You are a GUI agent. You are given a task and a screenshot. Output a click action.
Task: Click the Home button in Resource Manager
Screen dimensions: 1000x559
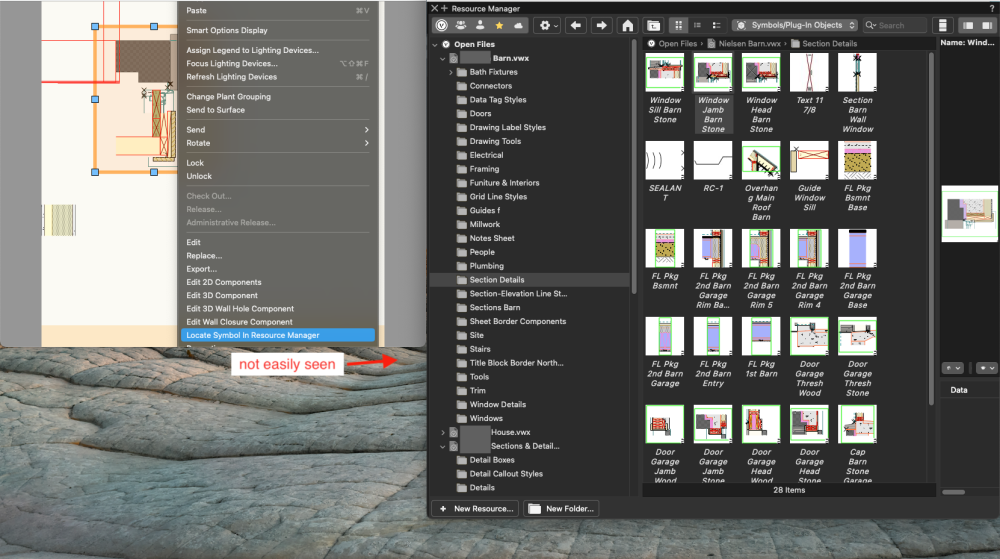627,25
